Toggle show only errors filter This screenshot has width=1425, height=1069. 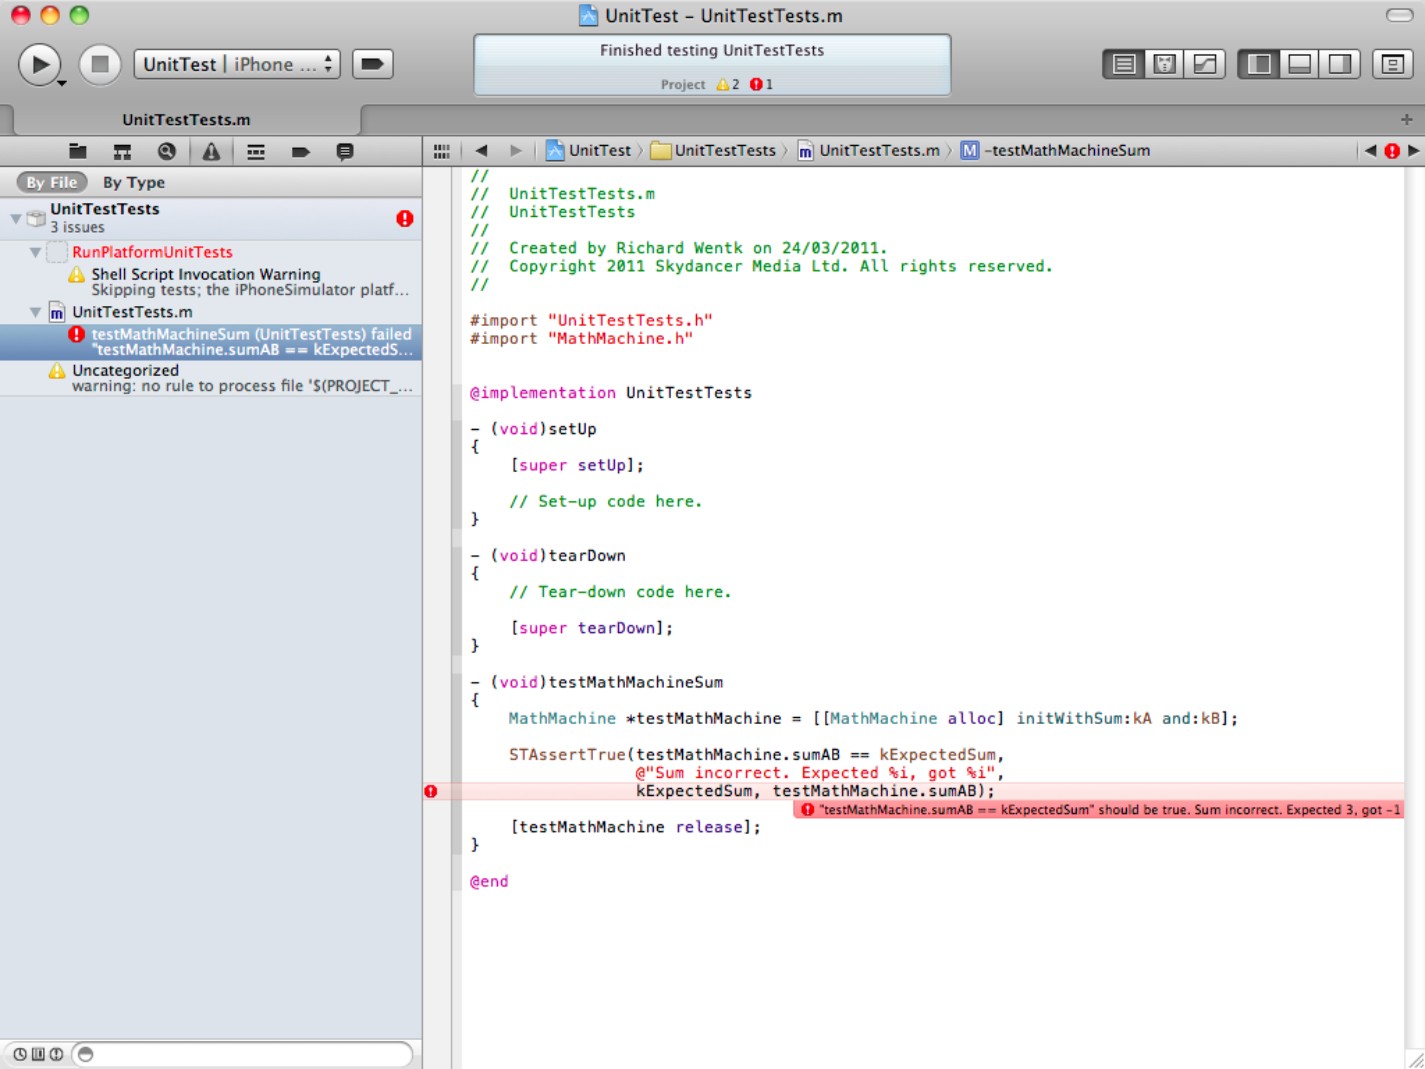click(x=56, y=1054)
